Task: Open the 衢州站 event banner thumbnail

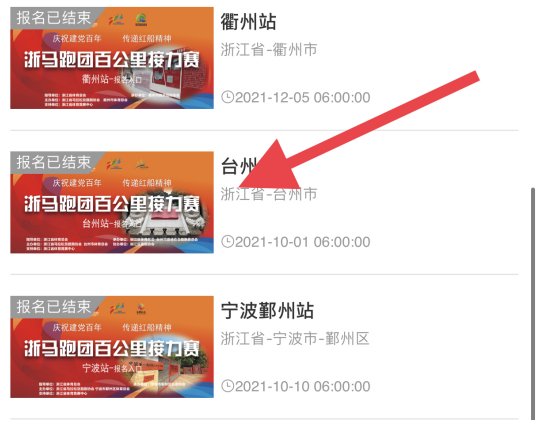Action: click(112, 58)
